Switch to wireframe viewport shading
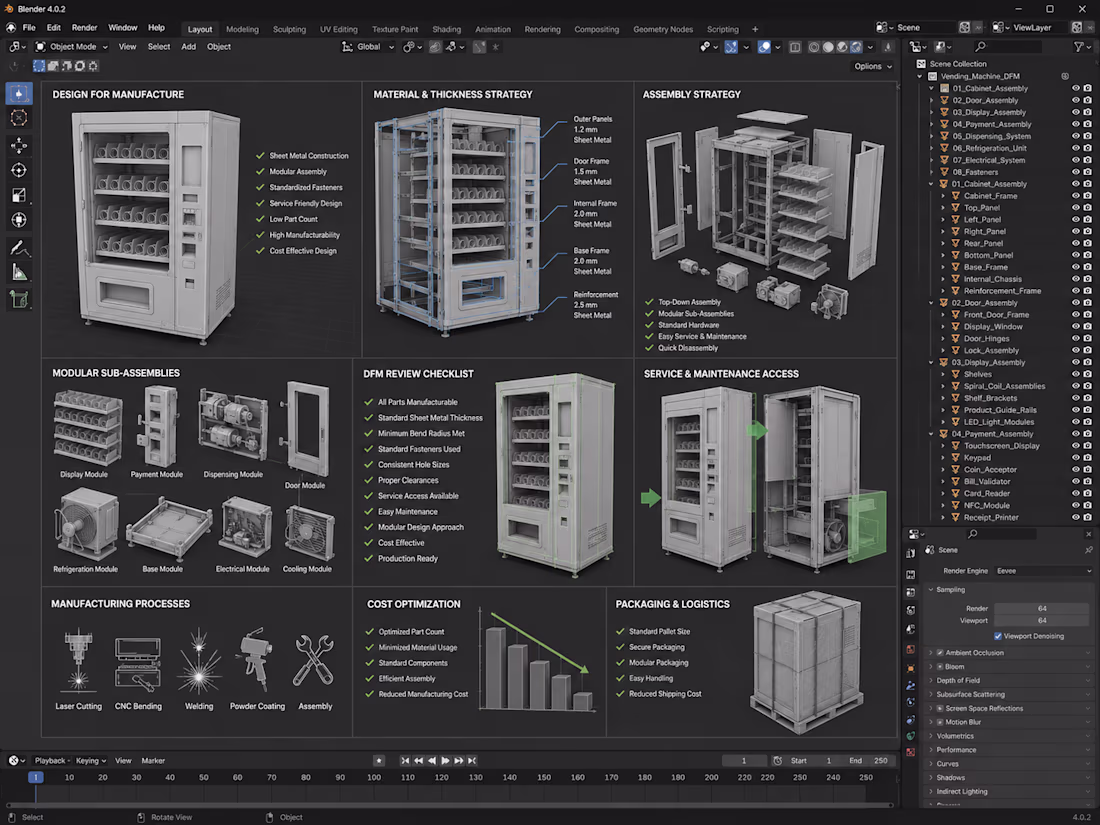1100x825 pixels. click(814, 47)
